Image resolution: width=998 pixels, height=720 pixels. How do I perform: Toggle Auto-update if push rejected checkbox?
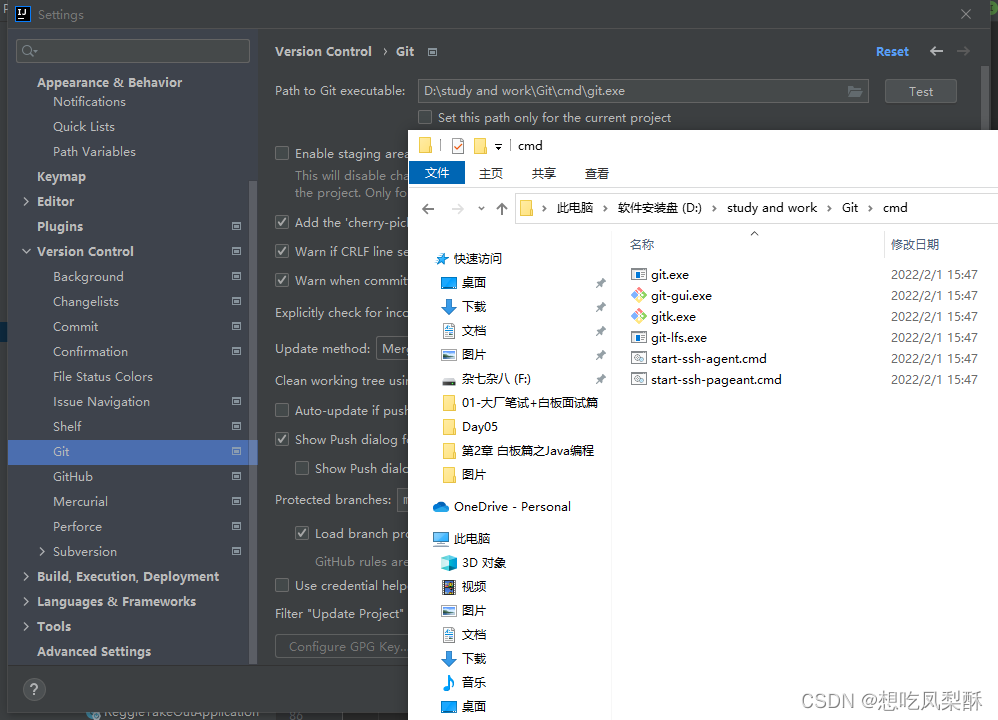[282, 410]
